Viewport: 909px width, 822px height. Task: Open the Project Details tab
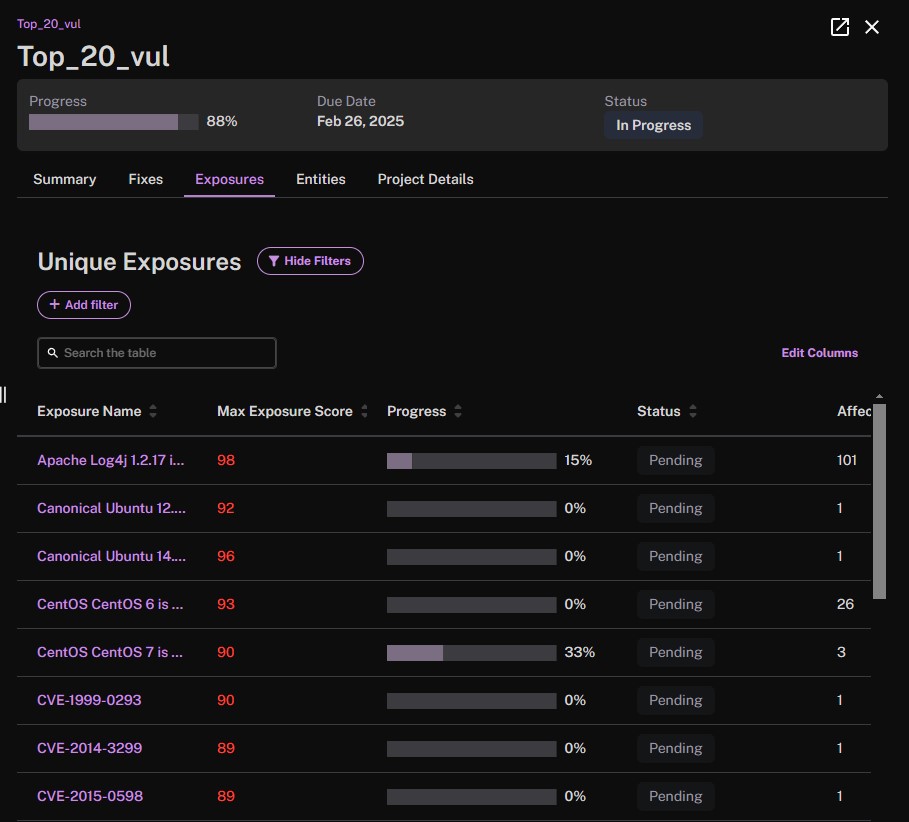[426, 179]
